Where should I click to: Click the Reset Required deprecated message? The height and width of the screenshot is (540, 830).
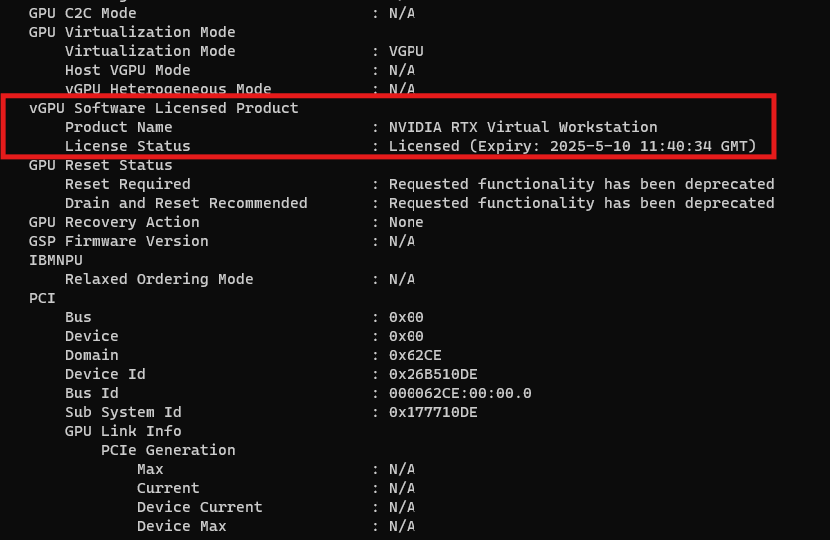click(x=581, y=184)
